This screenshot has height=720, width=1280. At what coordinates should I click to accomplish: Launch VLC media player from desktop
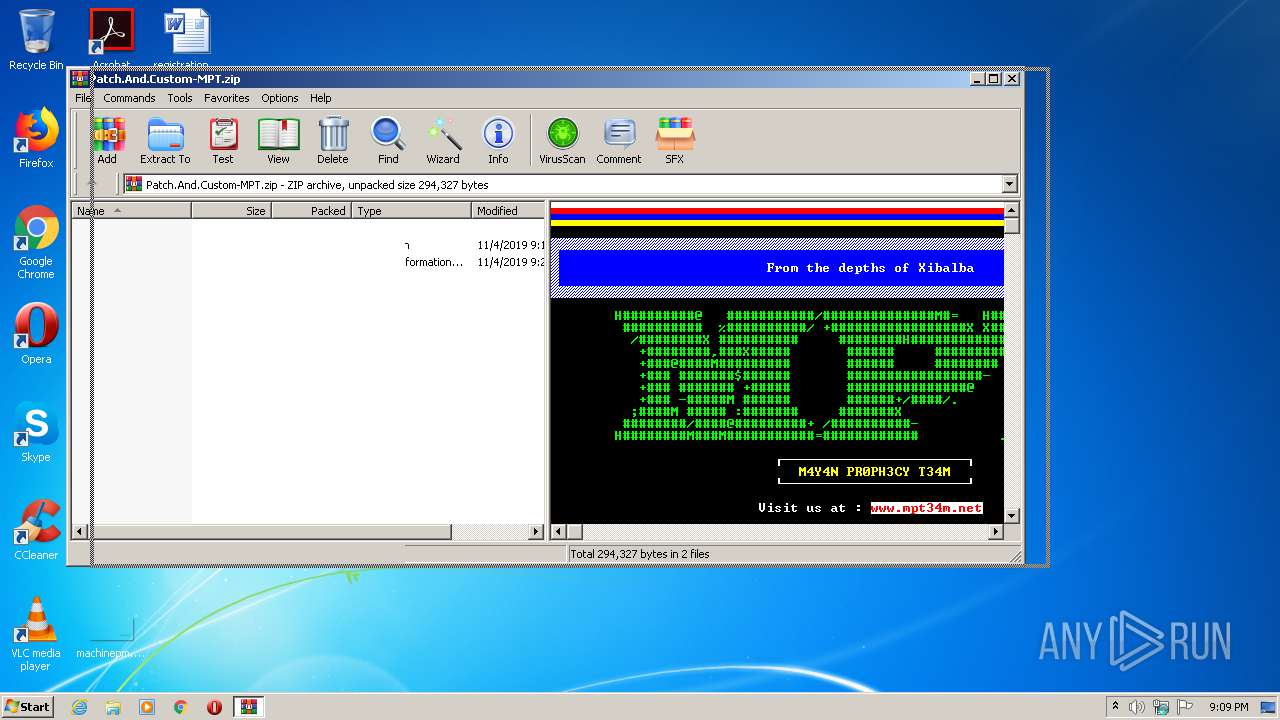point(36,634)
